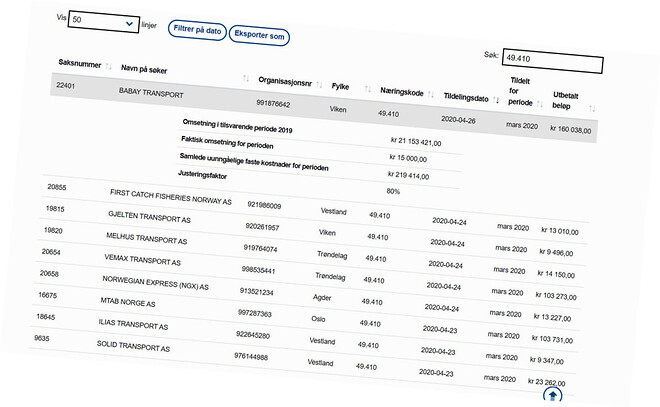660x407 pixels.
Task: Click value kr 15 000,00
Action: point(408,158)
